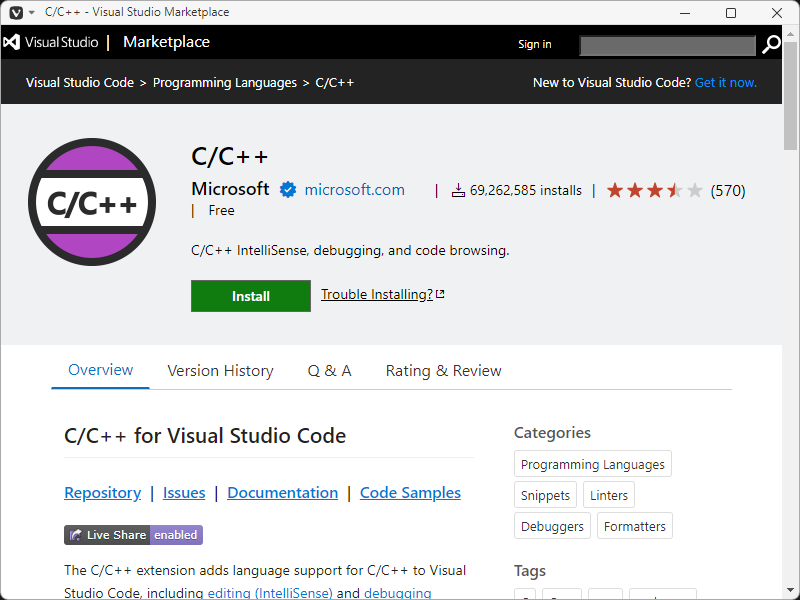Select the Rating & Review tab
This screenshot has width=800, height=600.
443,371
